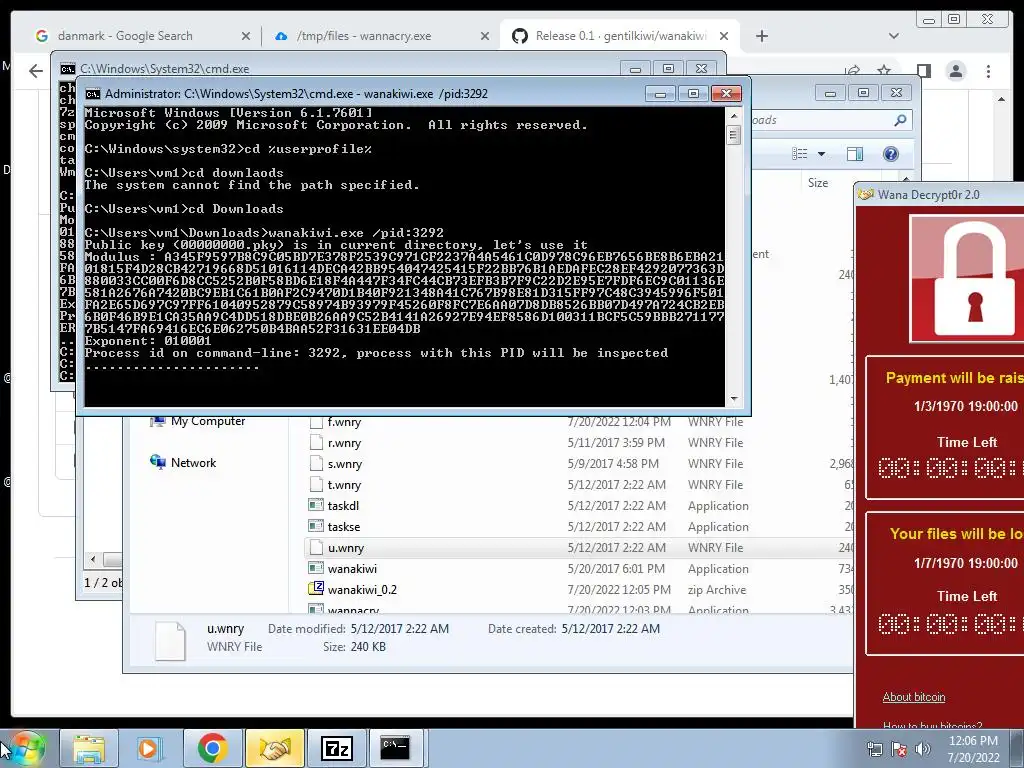Open a new Chrome tab
The height and width of the screenshot is (768, 1024).
point(761,37)
